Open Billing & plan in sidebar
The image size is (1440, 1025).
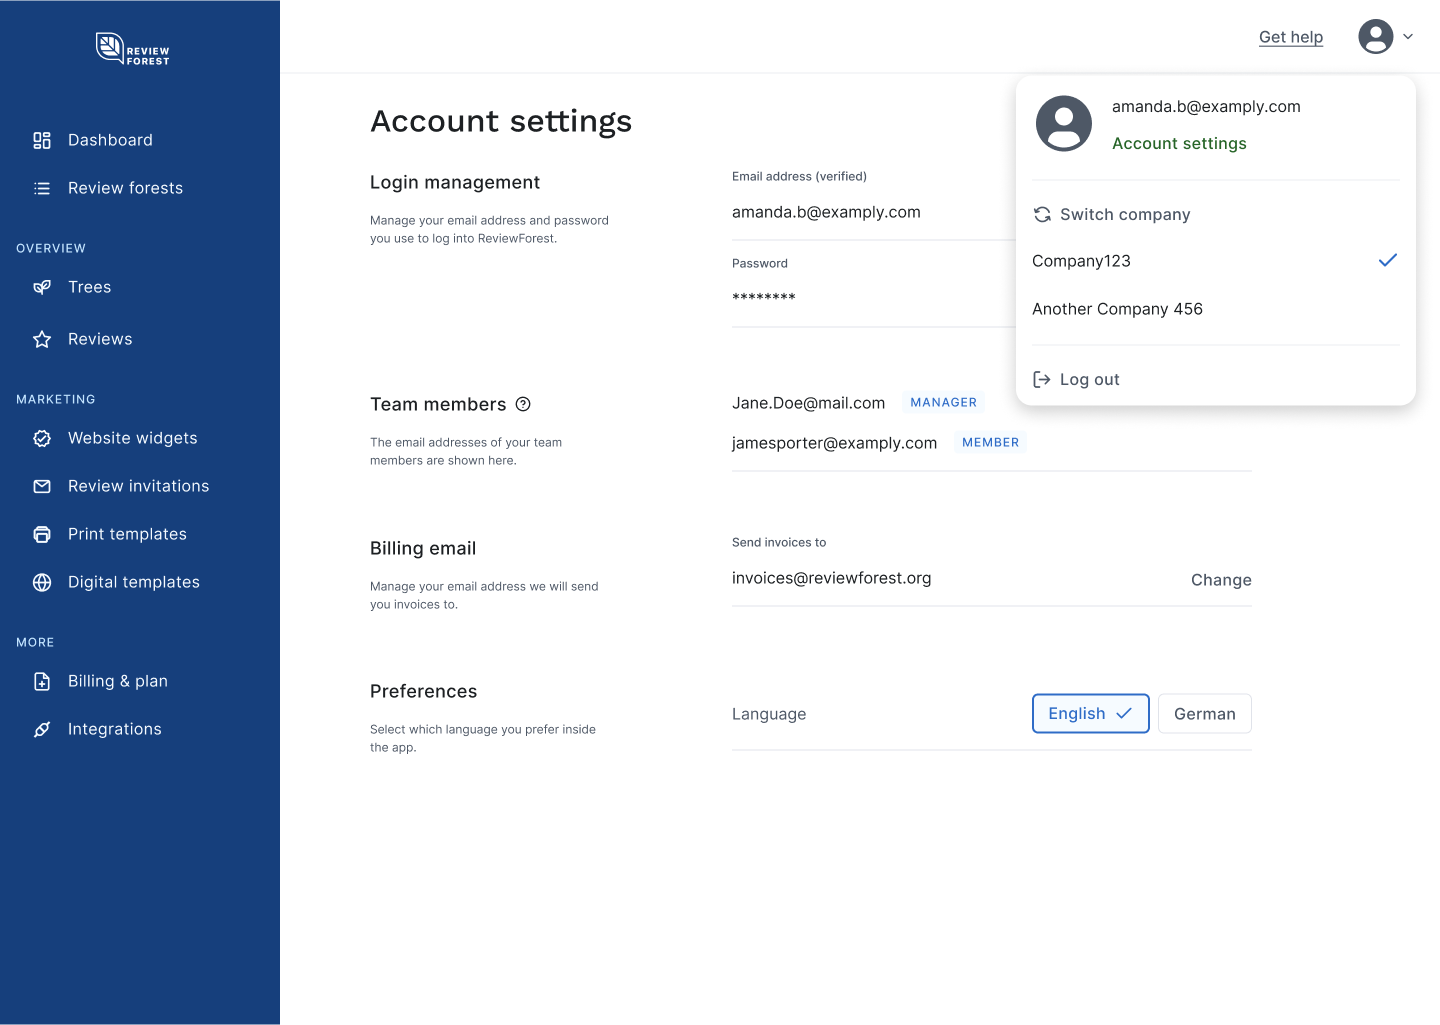(x=117, y=682)
